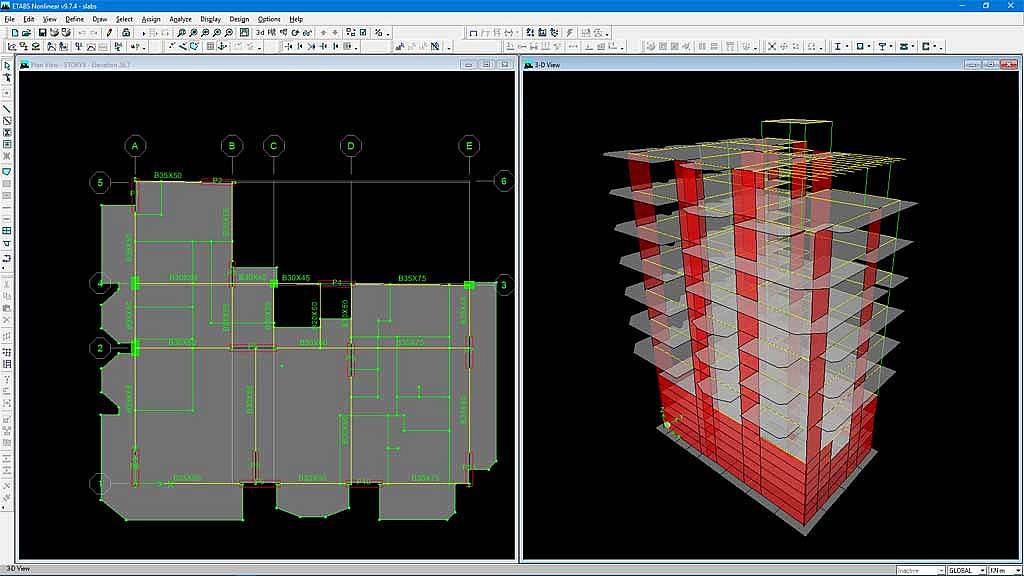1024x576 pixels.
Task: Click the pencil Refresh Window icon
Action: coord(109,32)
